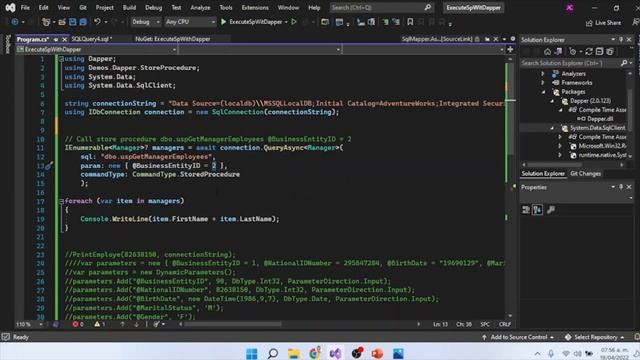
Task: Click the editor horizontal scrollbar
Action: pos(233,324)
